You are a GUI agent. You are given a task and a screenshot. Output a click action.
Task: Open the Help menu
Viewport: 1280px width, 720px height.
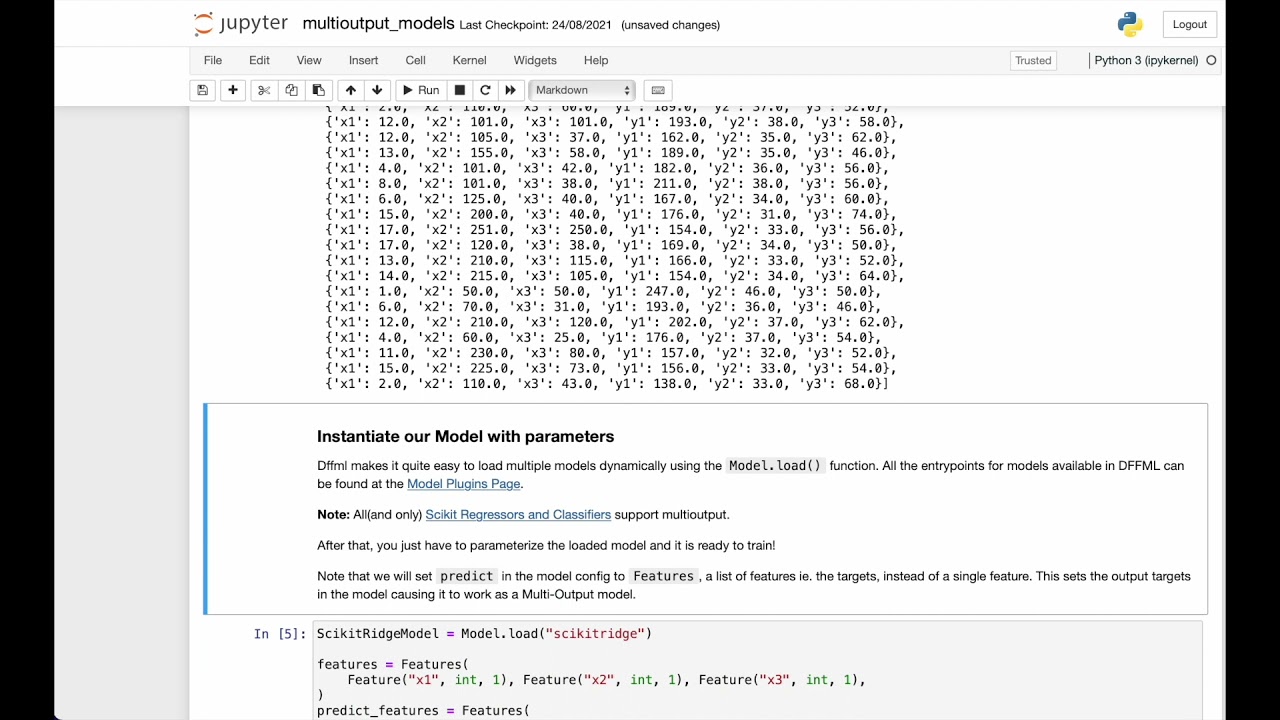pos(596,61)
